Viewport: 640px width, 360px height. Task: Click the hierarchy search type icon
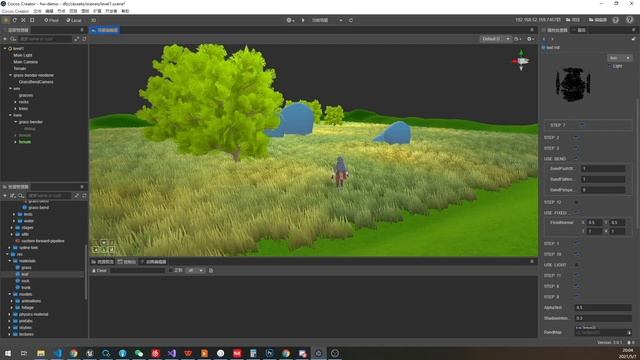pos(13,39)
